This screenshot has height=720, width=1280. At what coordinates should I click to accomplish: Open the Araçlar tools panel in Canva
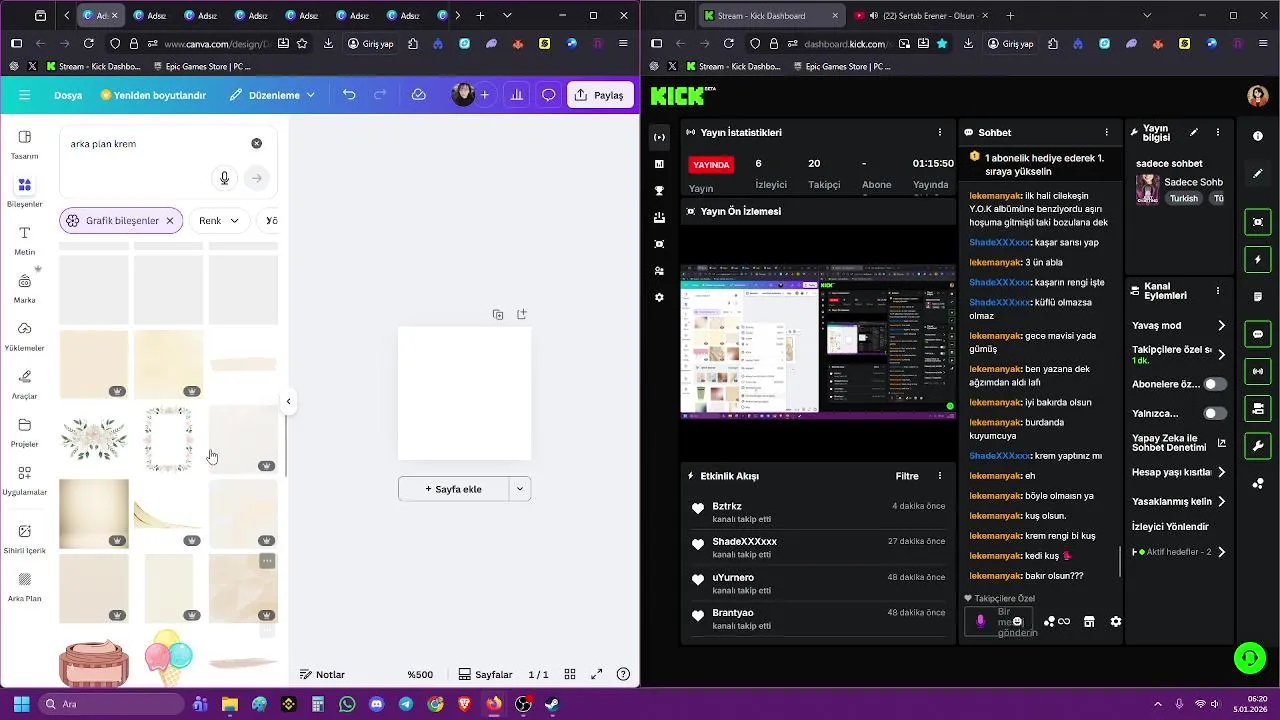coord(25,384)
